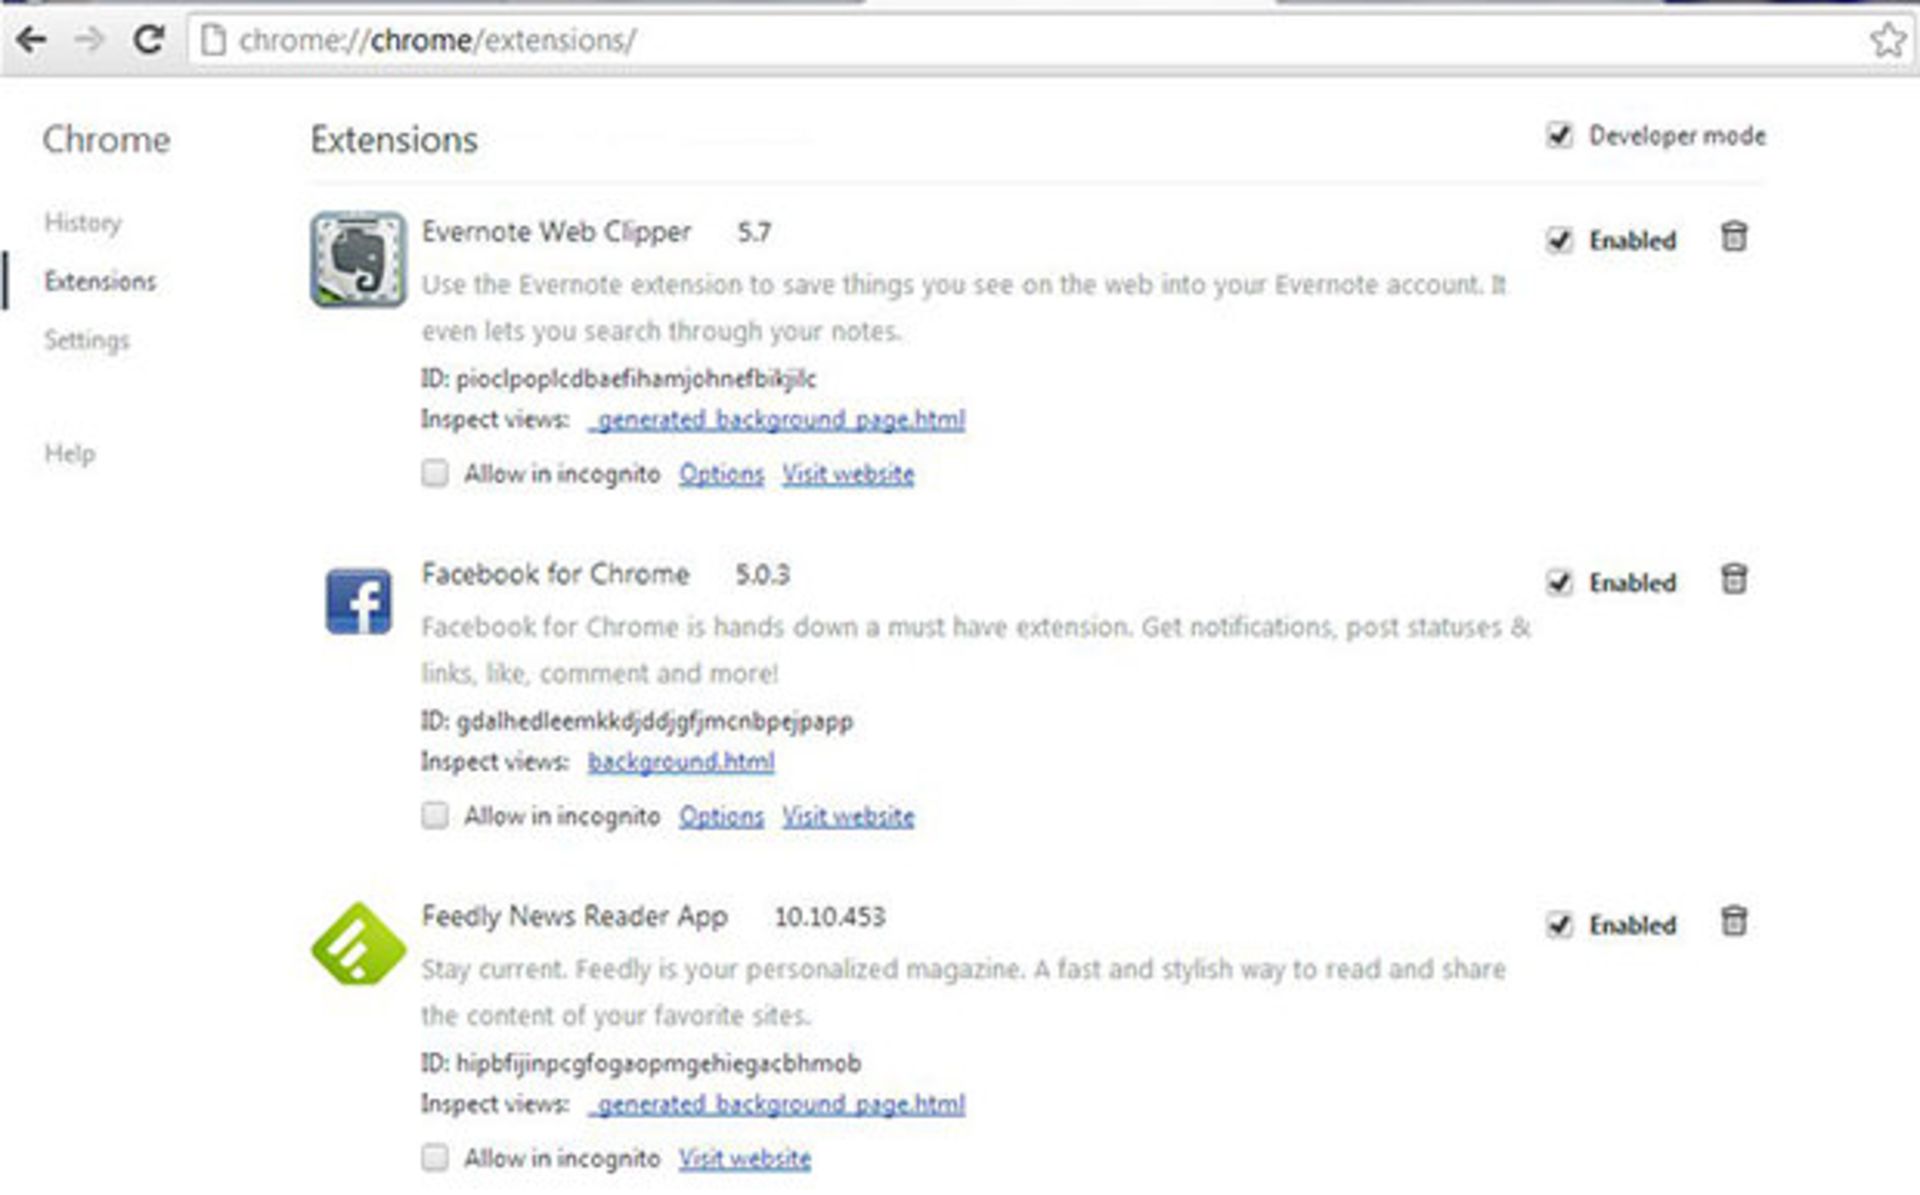
Task: Disable the Facebook for Chrome Enabled checkbox
Action: 1559,582
